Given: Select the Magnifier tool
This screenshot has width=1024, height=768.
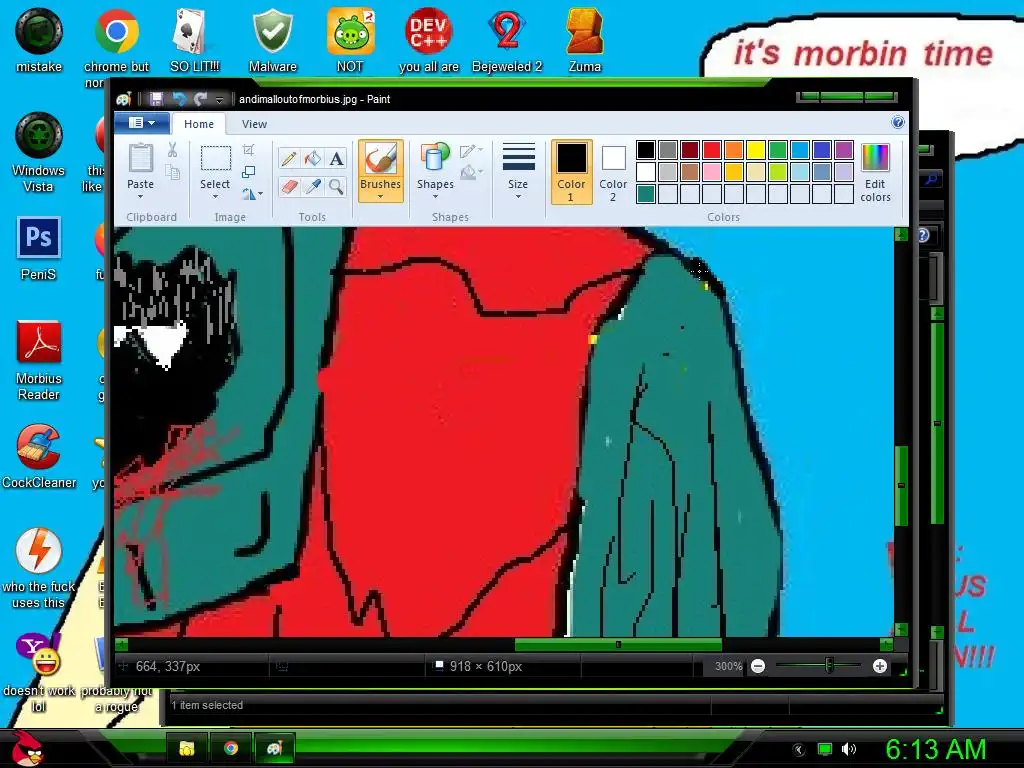Looking at the screenshot, I should coord(336,187).
